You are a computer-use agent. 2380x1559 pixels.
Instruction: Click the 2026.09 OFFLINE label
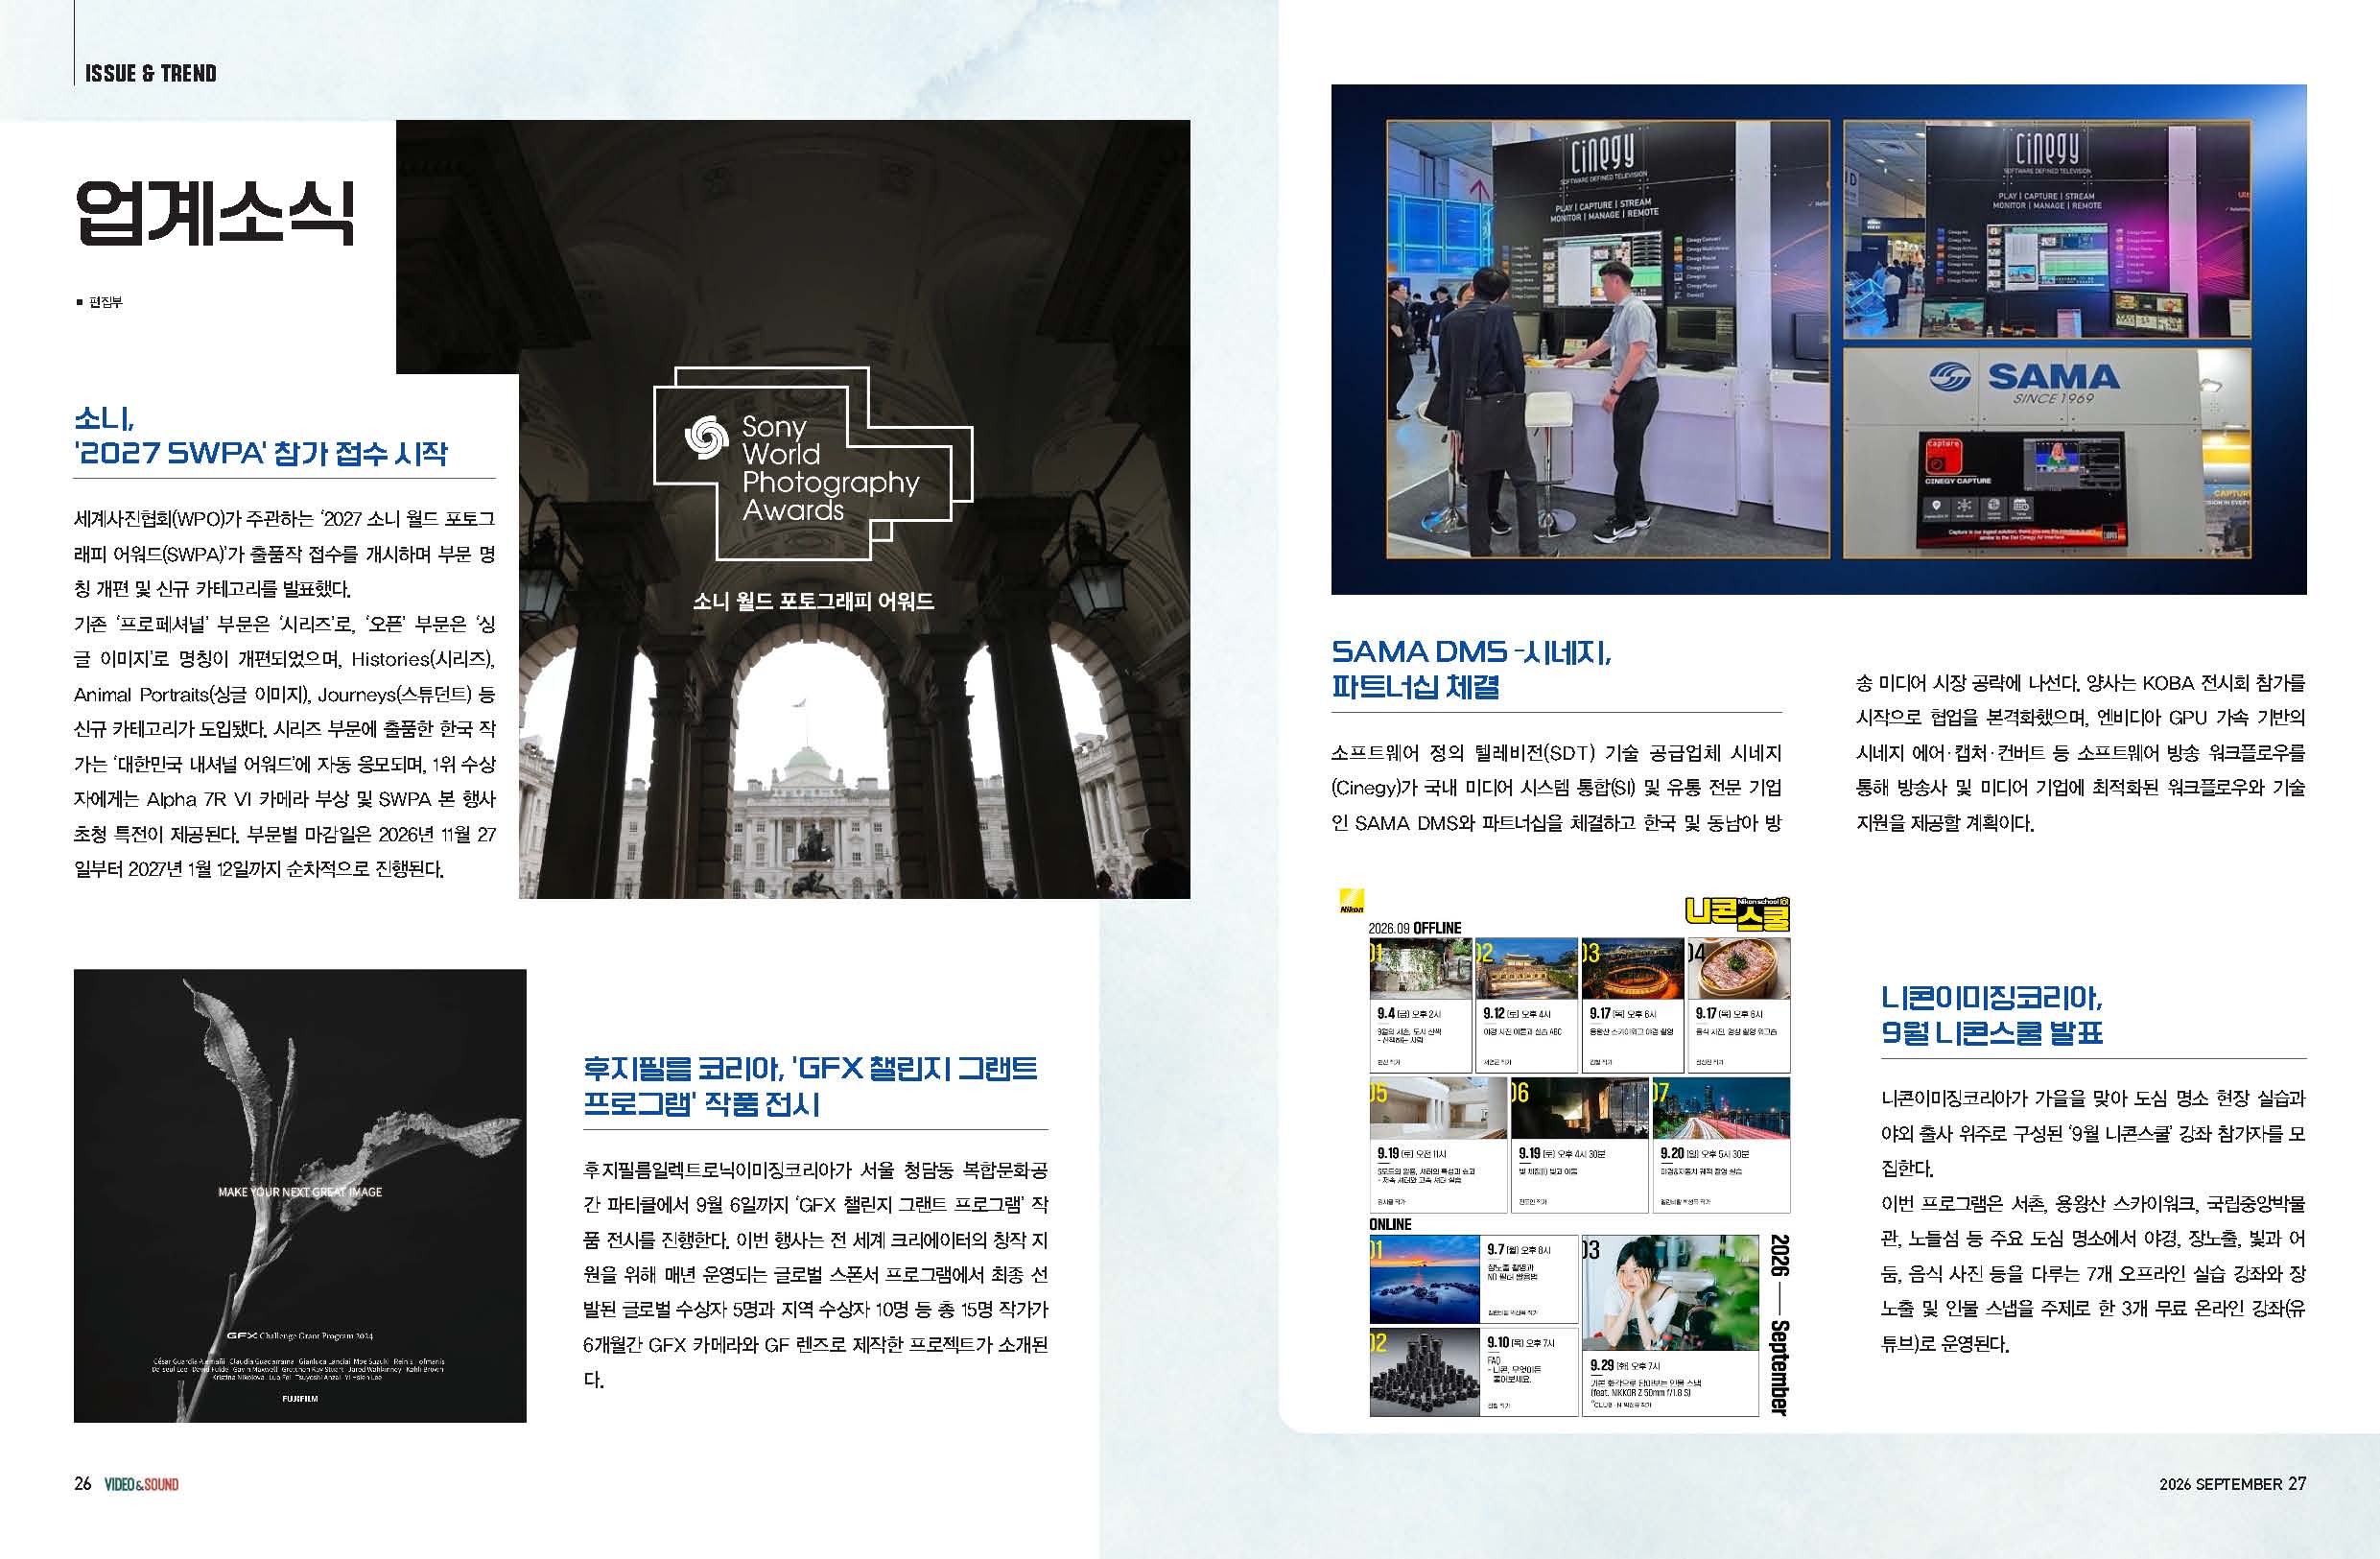[x=1414, y=928]
